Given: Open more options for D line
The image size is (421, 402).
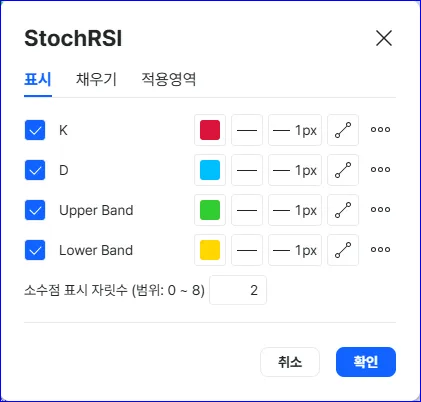Looking at the screenshot, I should point(380,170).
